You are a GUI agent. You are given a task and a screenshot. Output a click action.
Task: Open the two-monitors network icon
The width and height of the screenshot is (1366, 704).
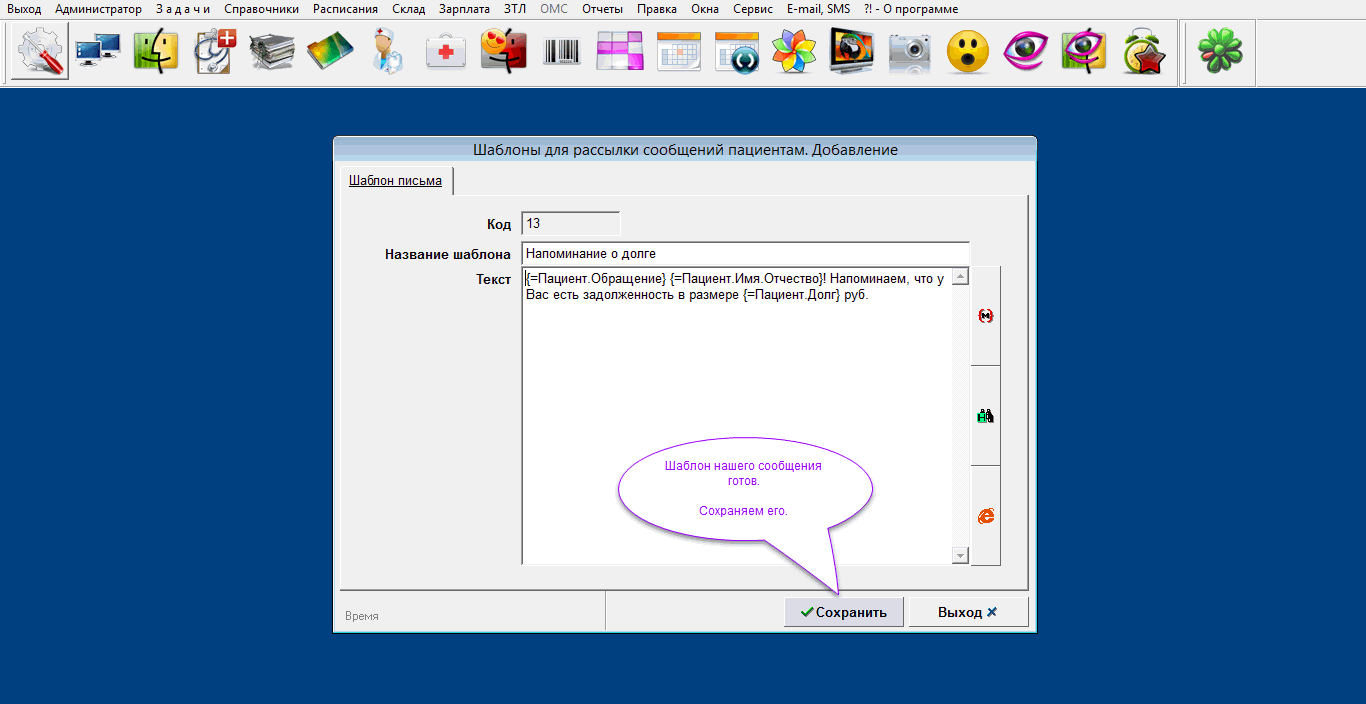98,51
